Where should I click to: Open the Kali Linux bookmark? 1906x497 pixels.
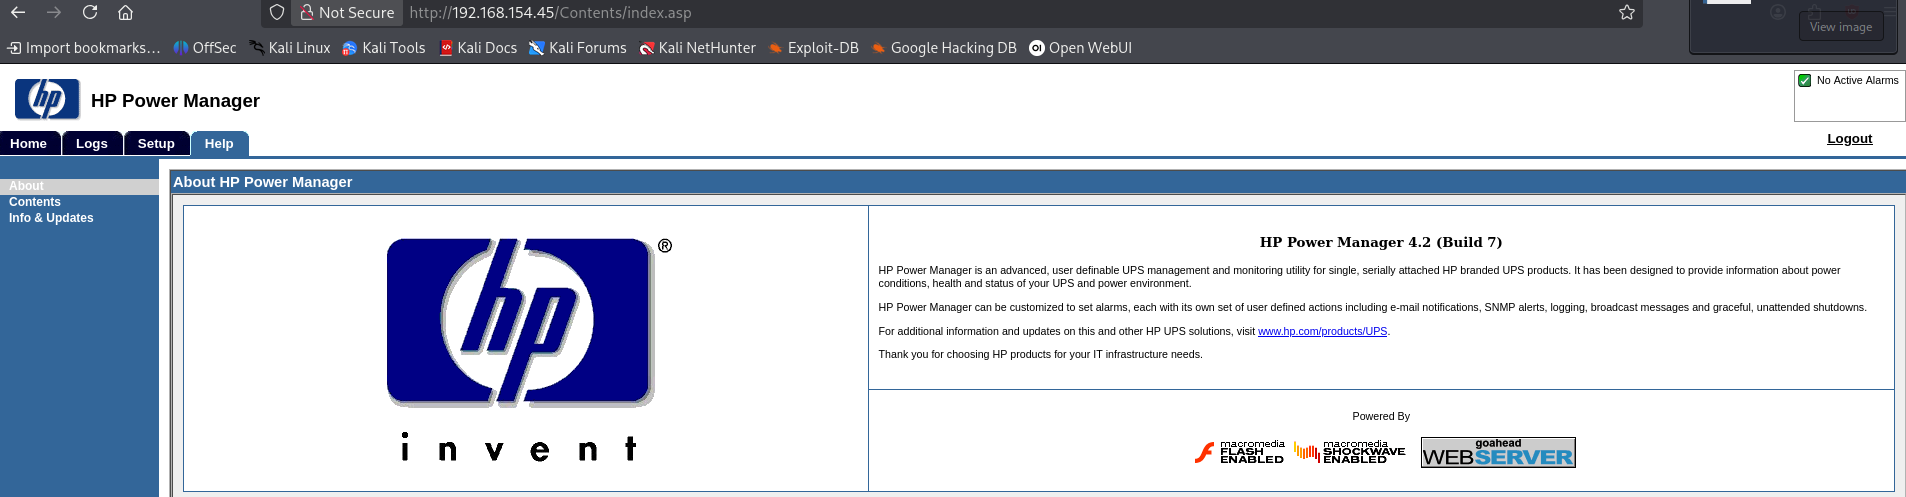290,48
